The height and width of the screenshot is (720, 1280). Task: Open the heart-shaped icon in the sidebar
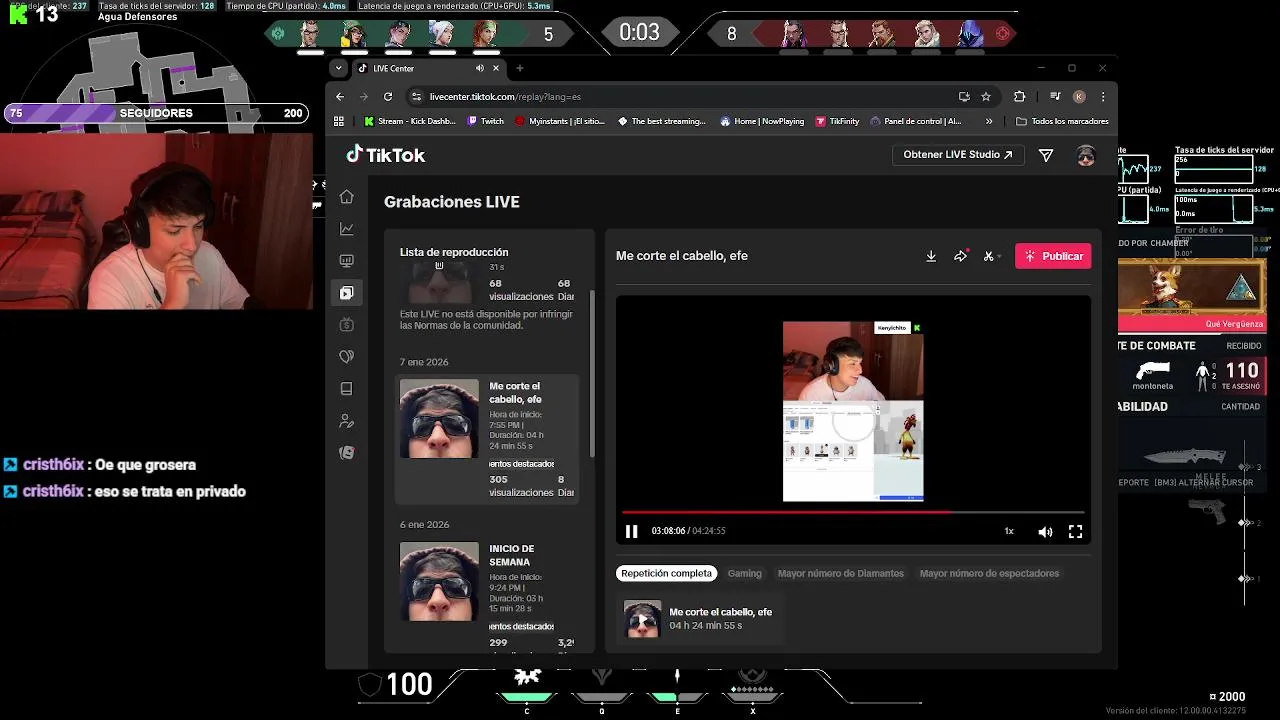(346, 357)
